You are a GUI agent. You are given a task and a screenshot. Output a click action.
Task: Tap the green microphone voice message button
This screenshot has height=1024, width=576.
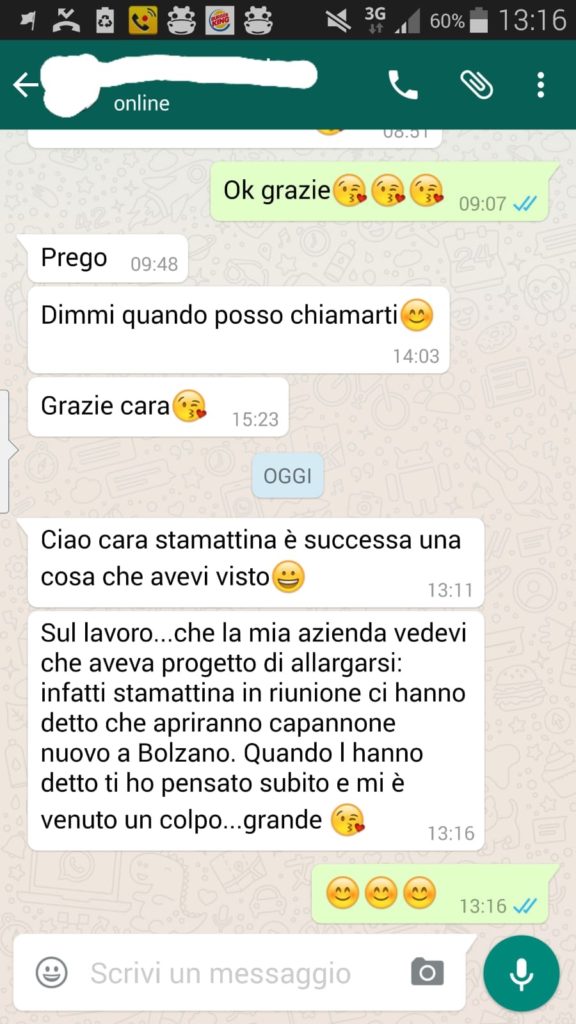coord(521,973)
